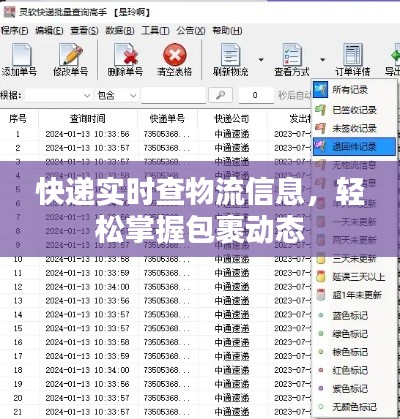Open the 数据(B) menu
The width and height of the screenshot is (400, 419).
click(120, 31)
